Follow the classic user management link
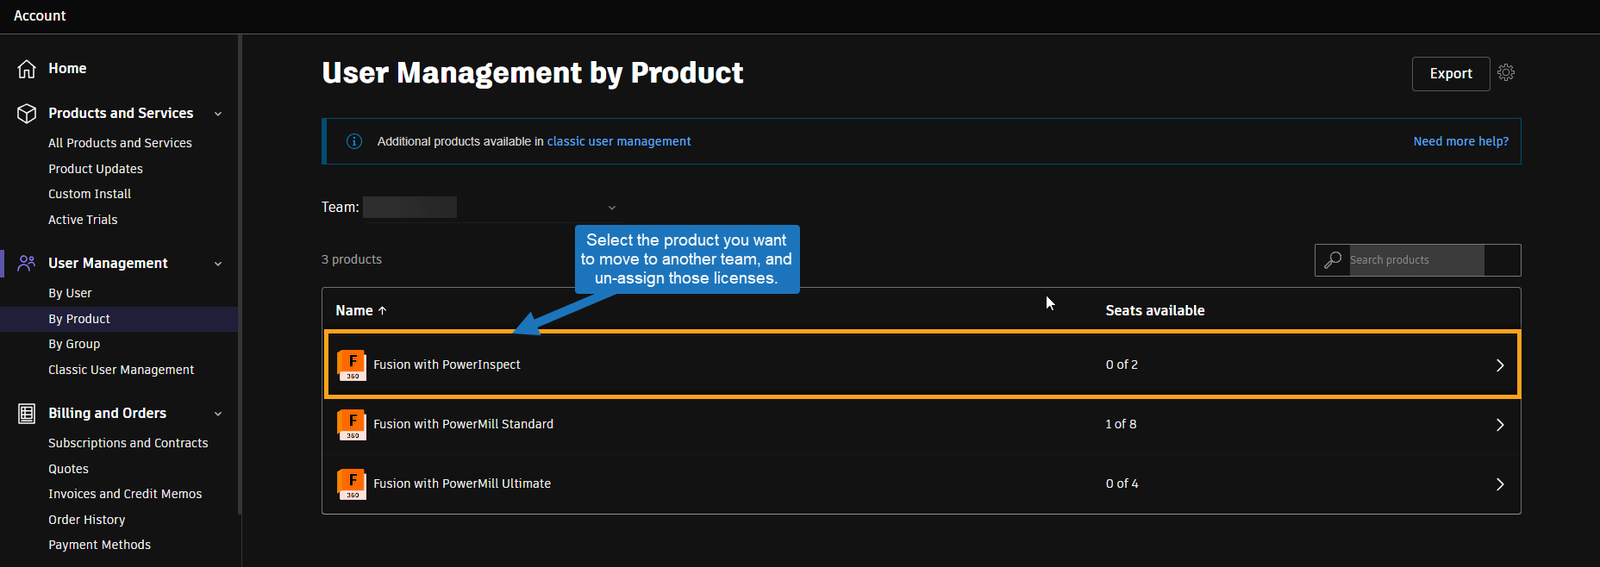 [x=619, y=142]
